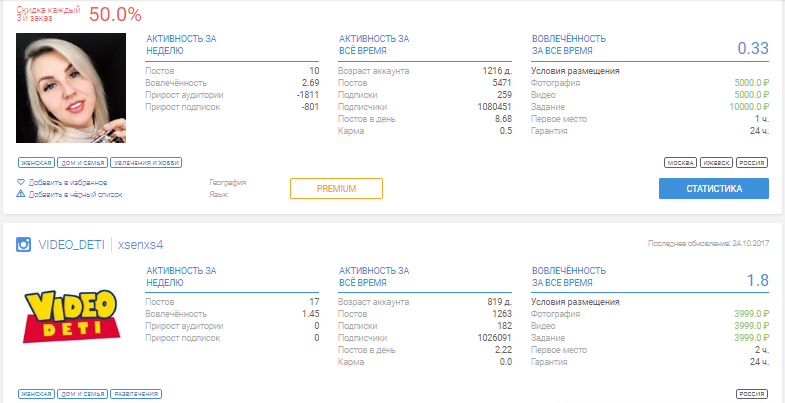This screenshot has height=403, width=785.
Task: Select the УВЛЕЧЕНИЯ И ХОББИ tag
Action: tap(146, 163)
